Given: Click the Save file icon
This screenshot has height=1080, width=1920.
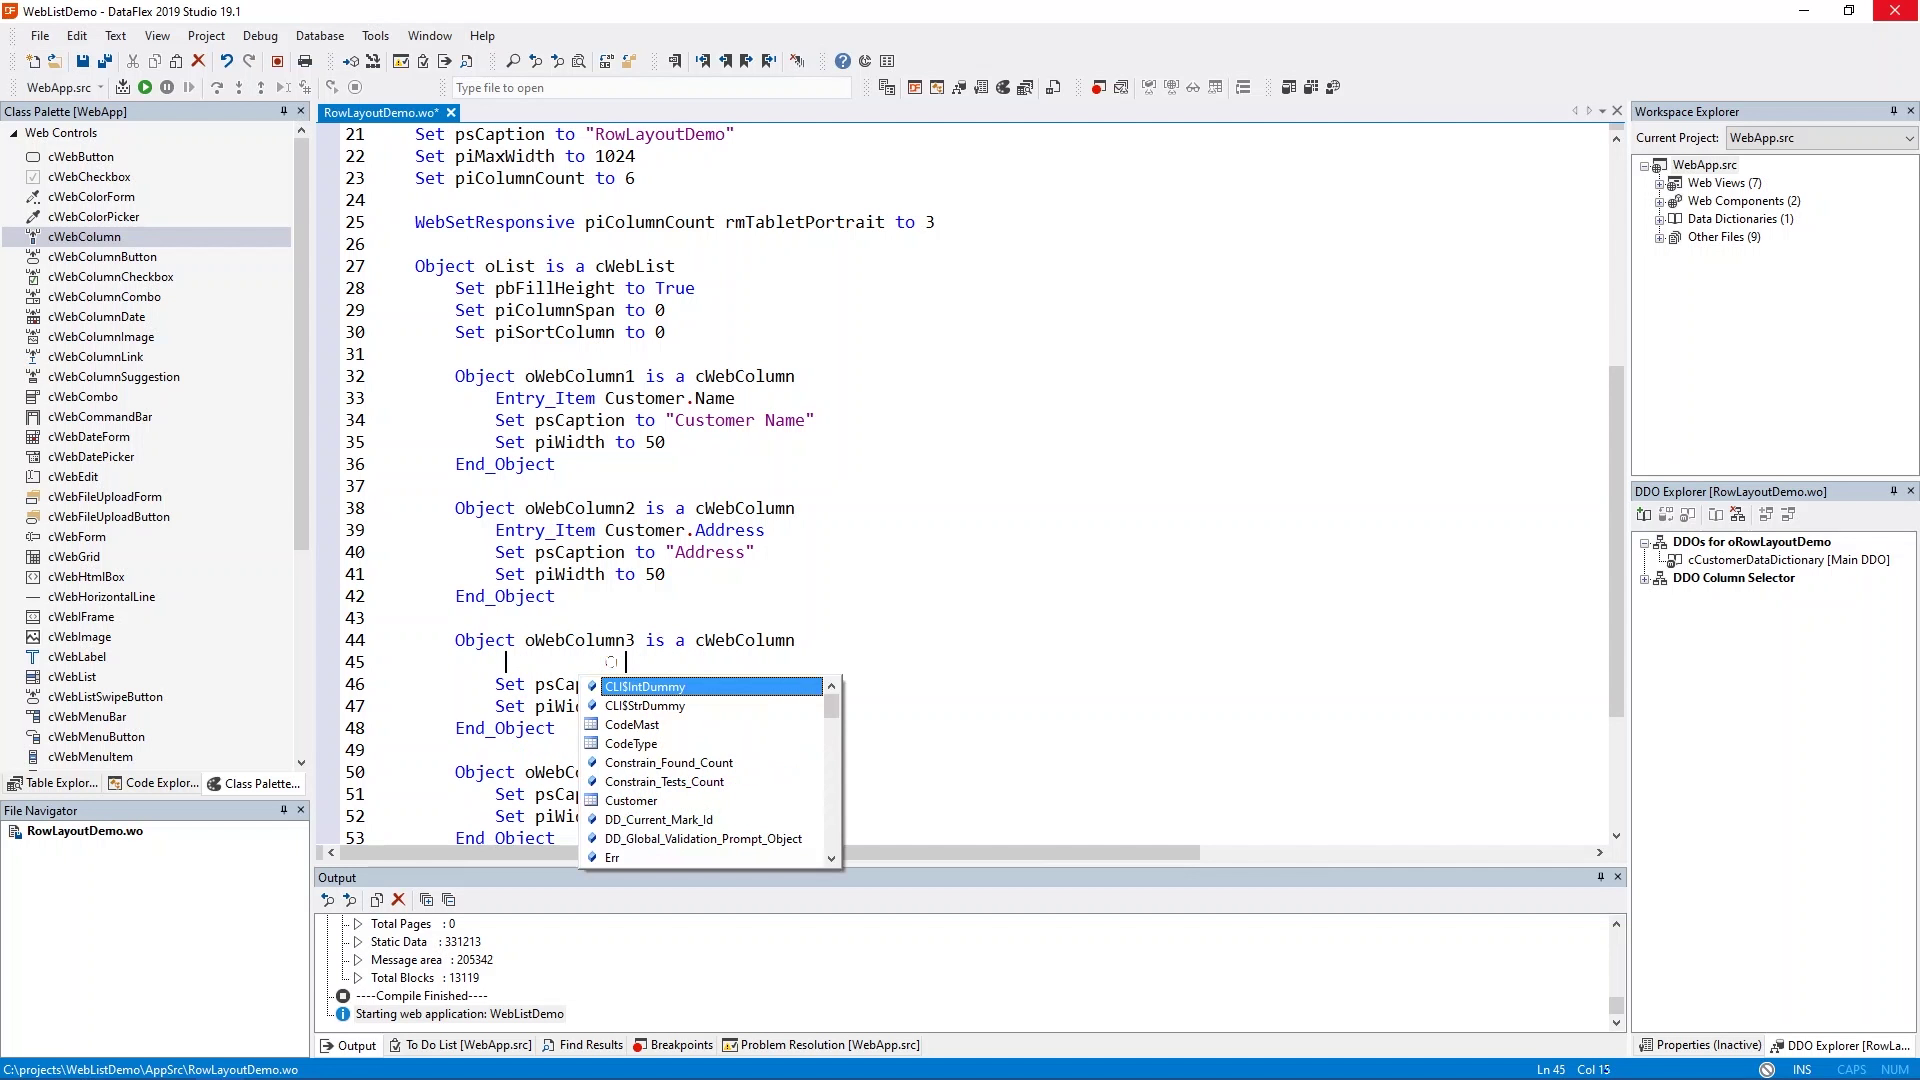Looking at the screenshot, I should click(x=83, y=61).
